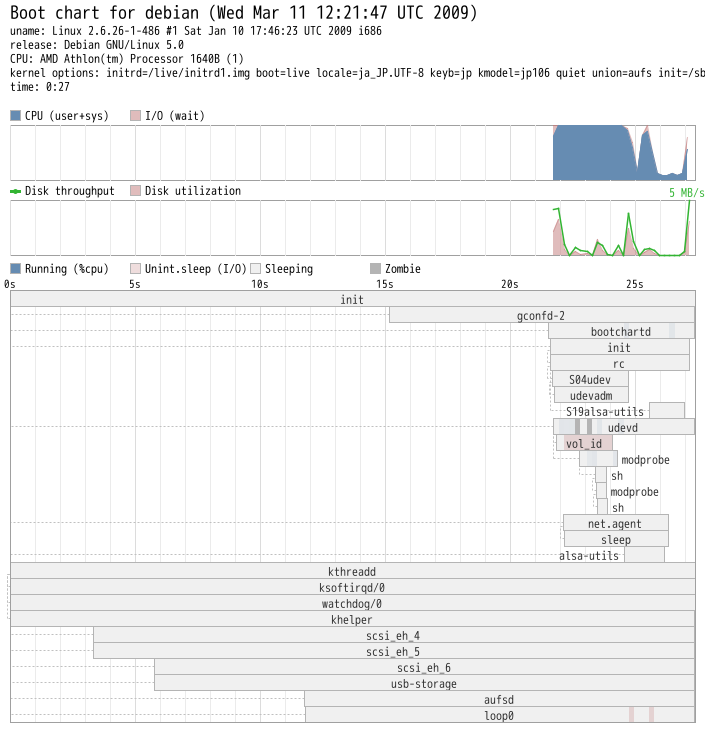Click the CPU AMD Athlon Processor line
705x732 pixels.
(x=127, y=59)
